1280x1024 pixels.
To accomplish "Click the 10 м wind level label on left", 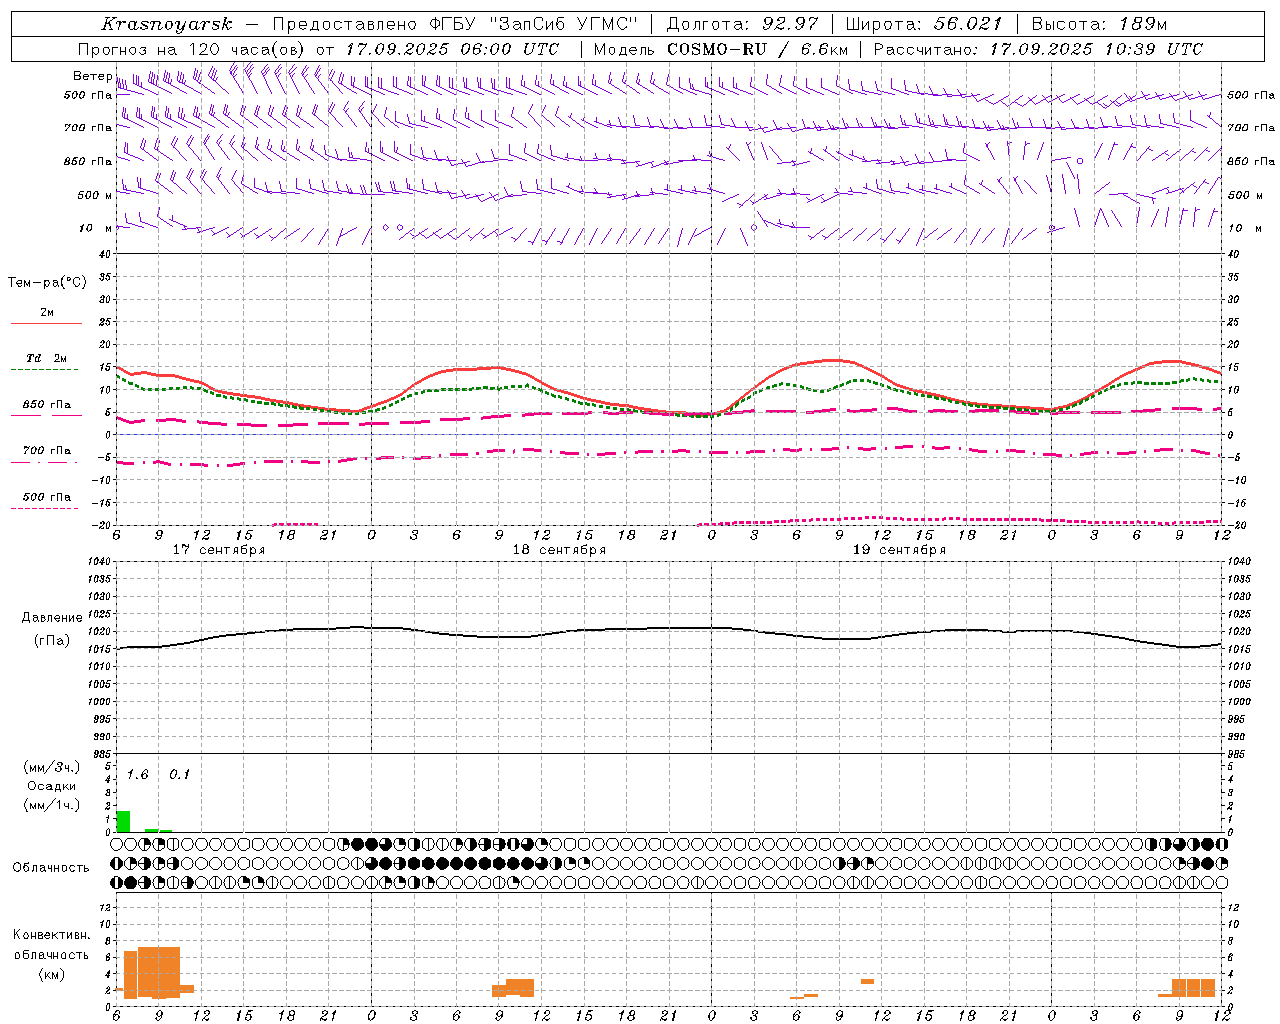I will 95,228.
